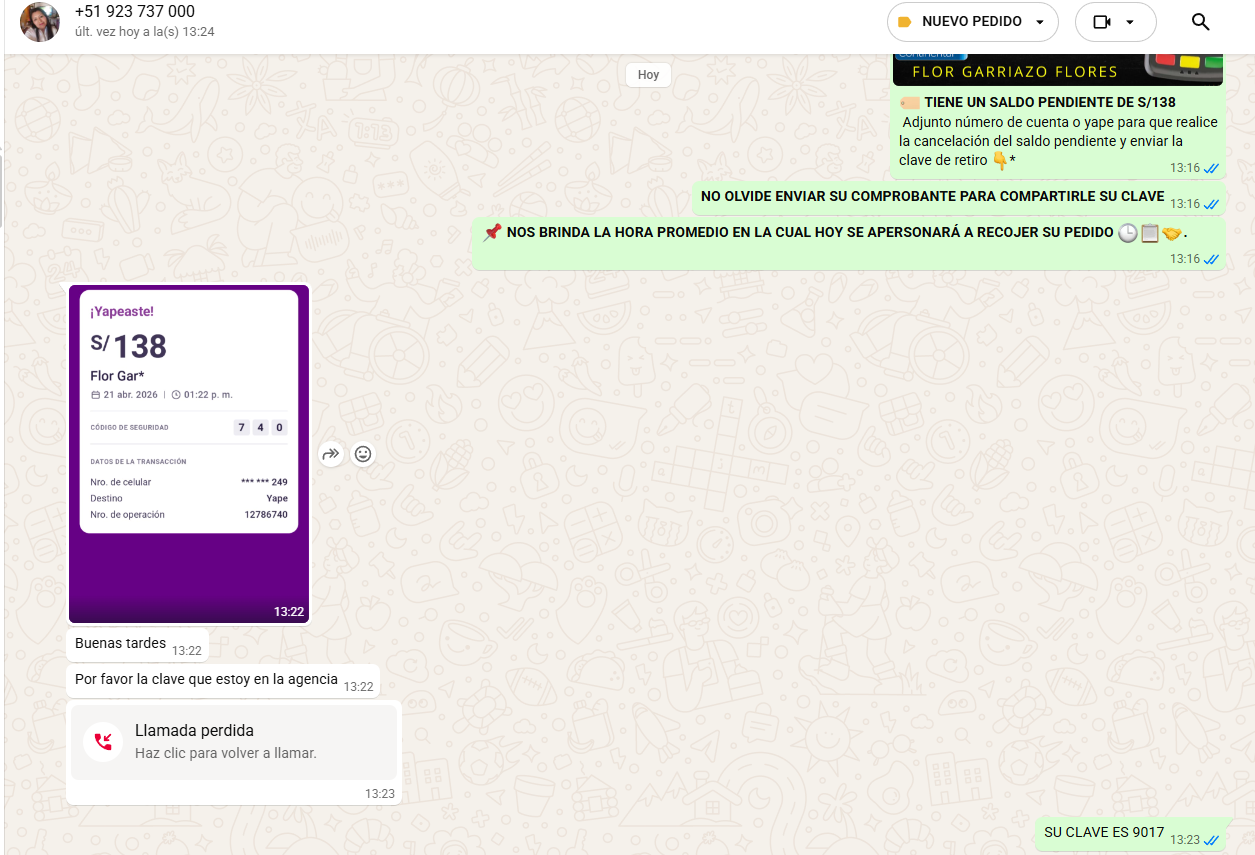Click the video call camera icon

tap(1102, 22)
